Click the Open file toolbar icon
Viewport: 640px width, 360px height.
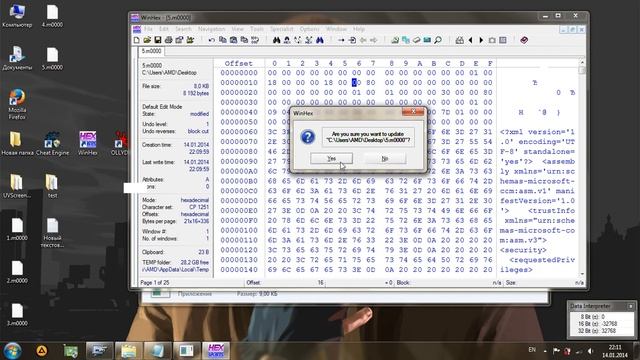pos(147,40)
